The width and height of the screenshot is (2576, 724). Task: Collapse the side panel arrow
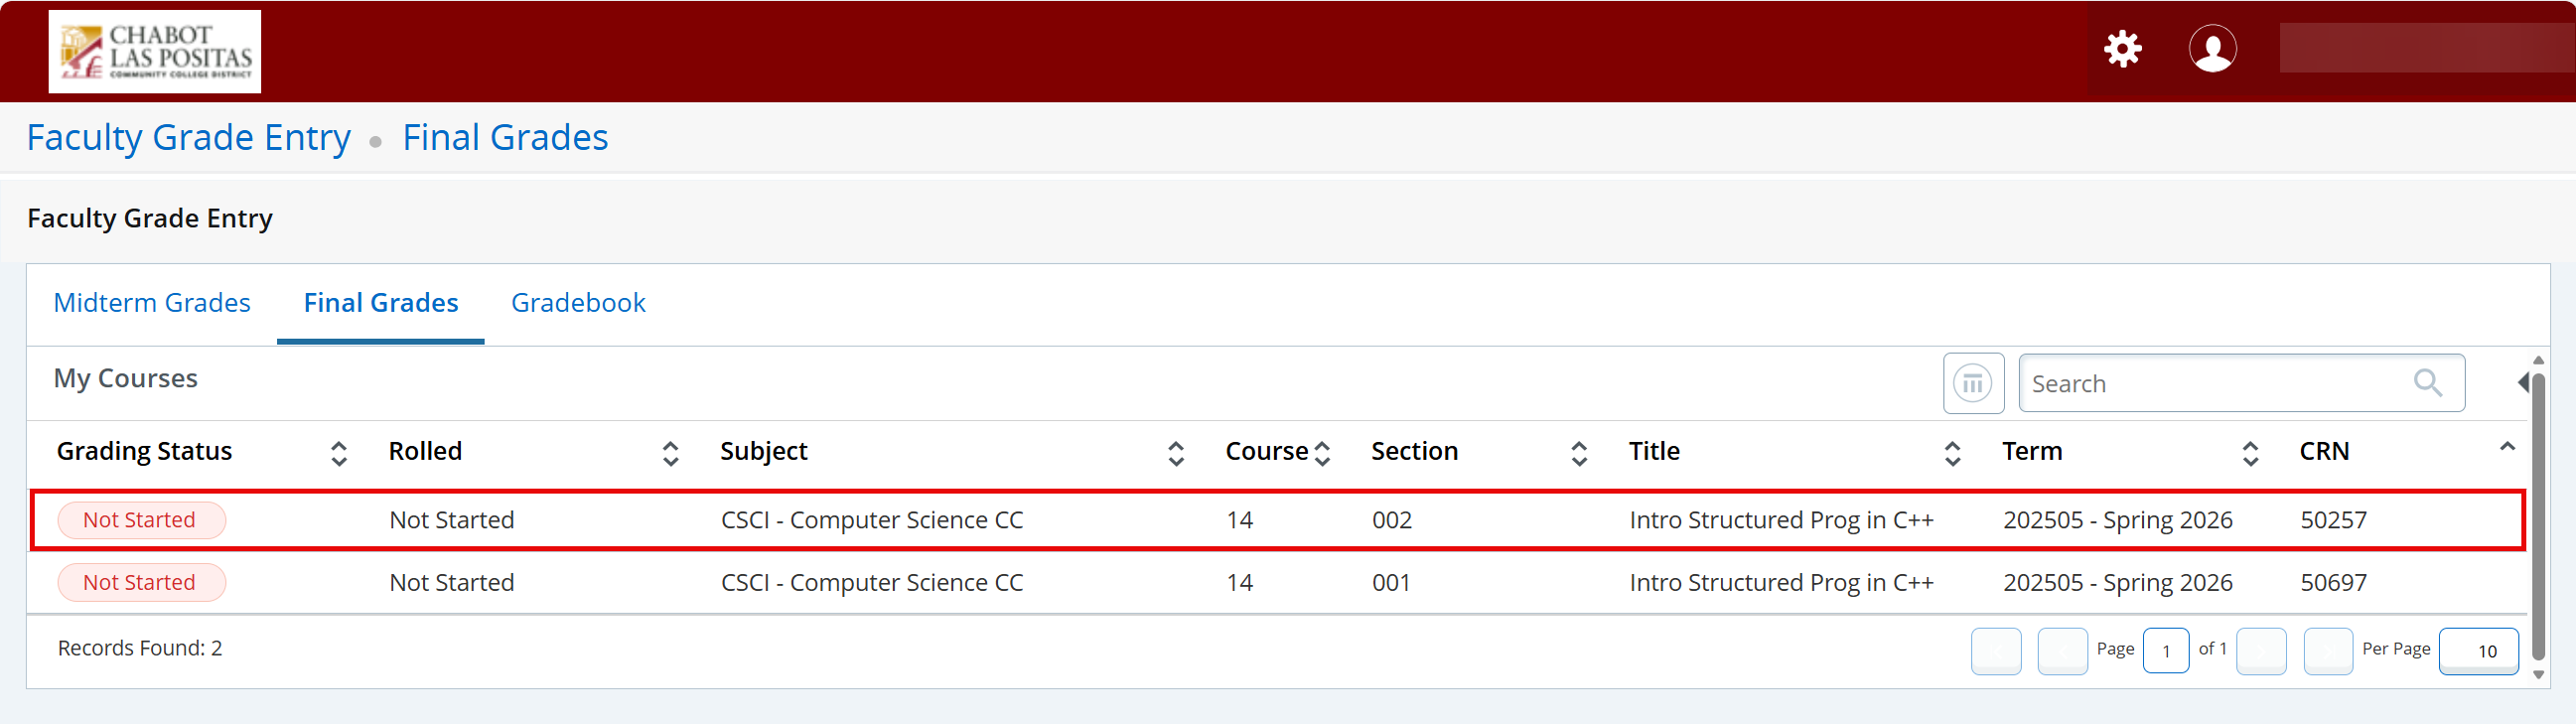tap(2523, 382)
